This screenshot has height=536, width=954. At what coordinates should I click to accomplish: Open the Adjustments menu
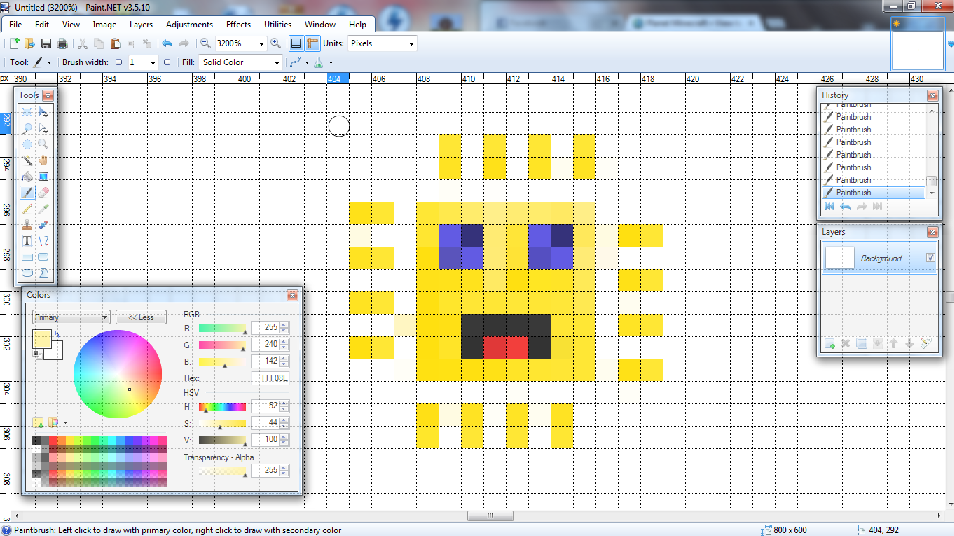point(189,24)
